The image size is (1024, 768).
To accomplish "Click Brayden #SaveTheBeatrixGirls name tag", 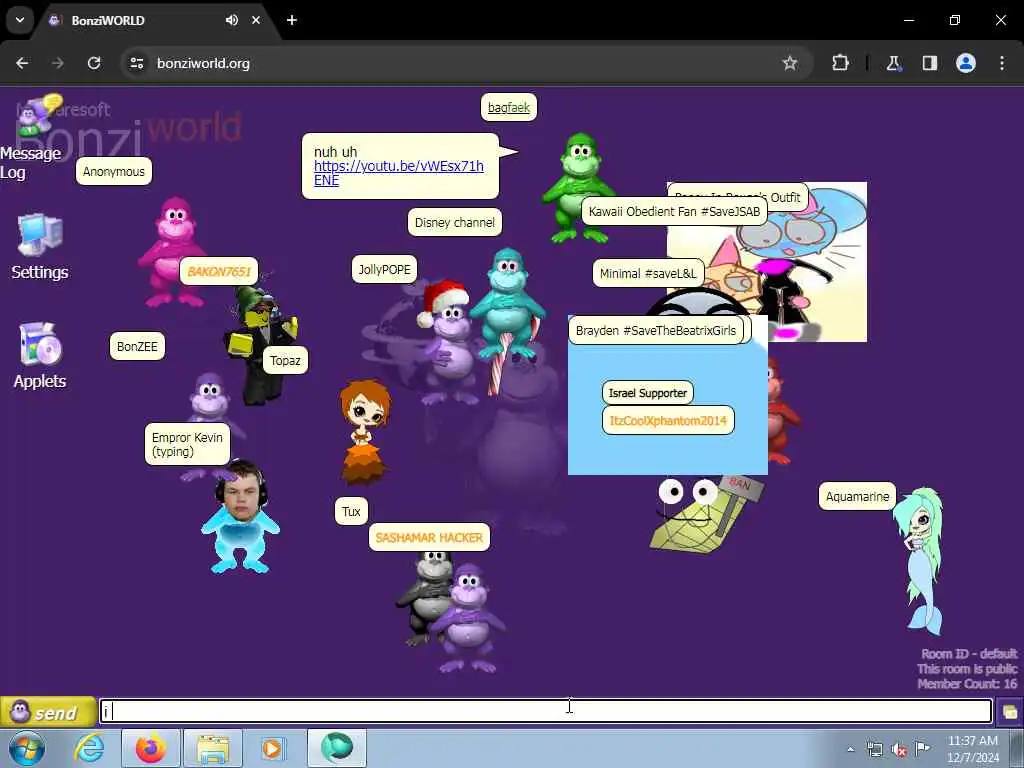I will click(656, 330).
